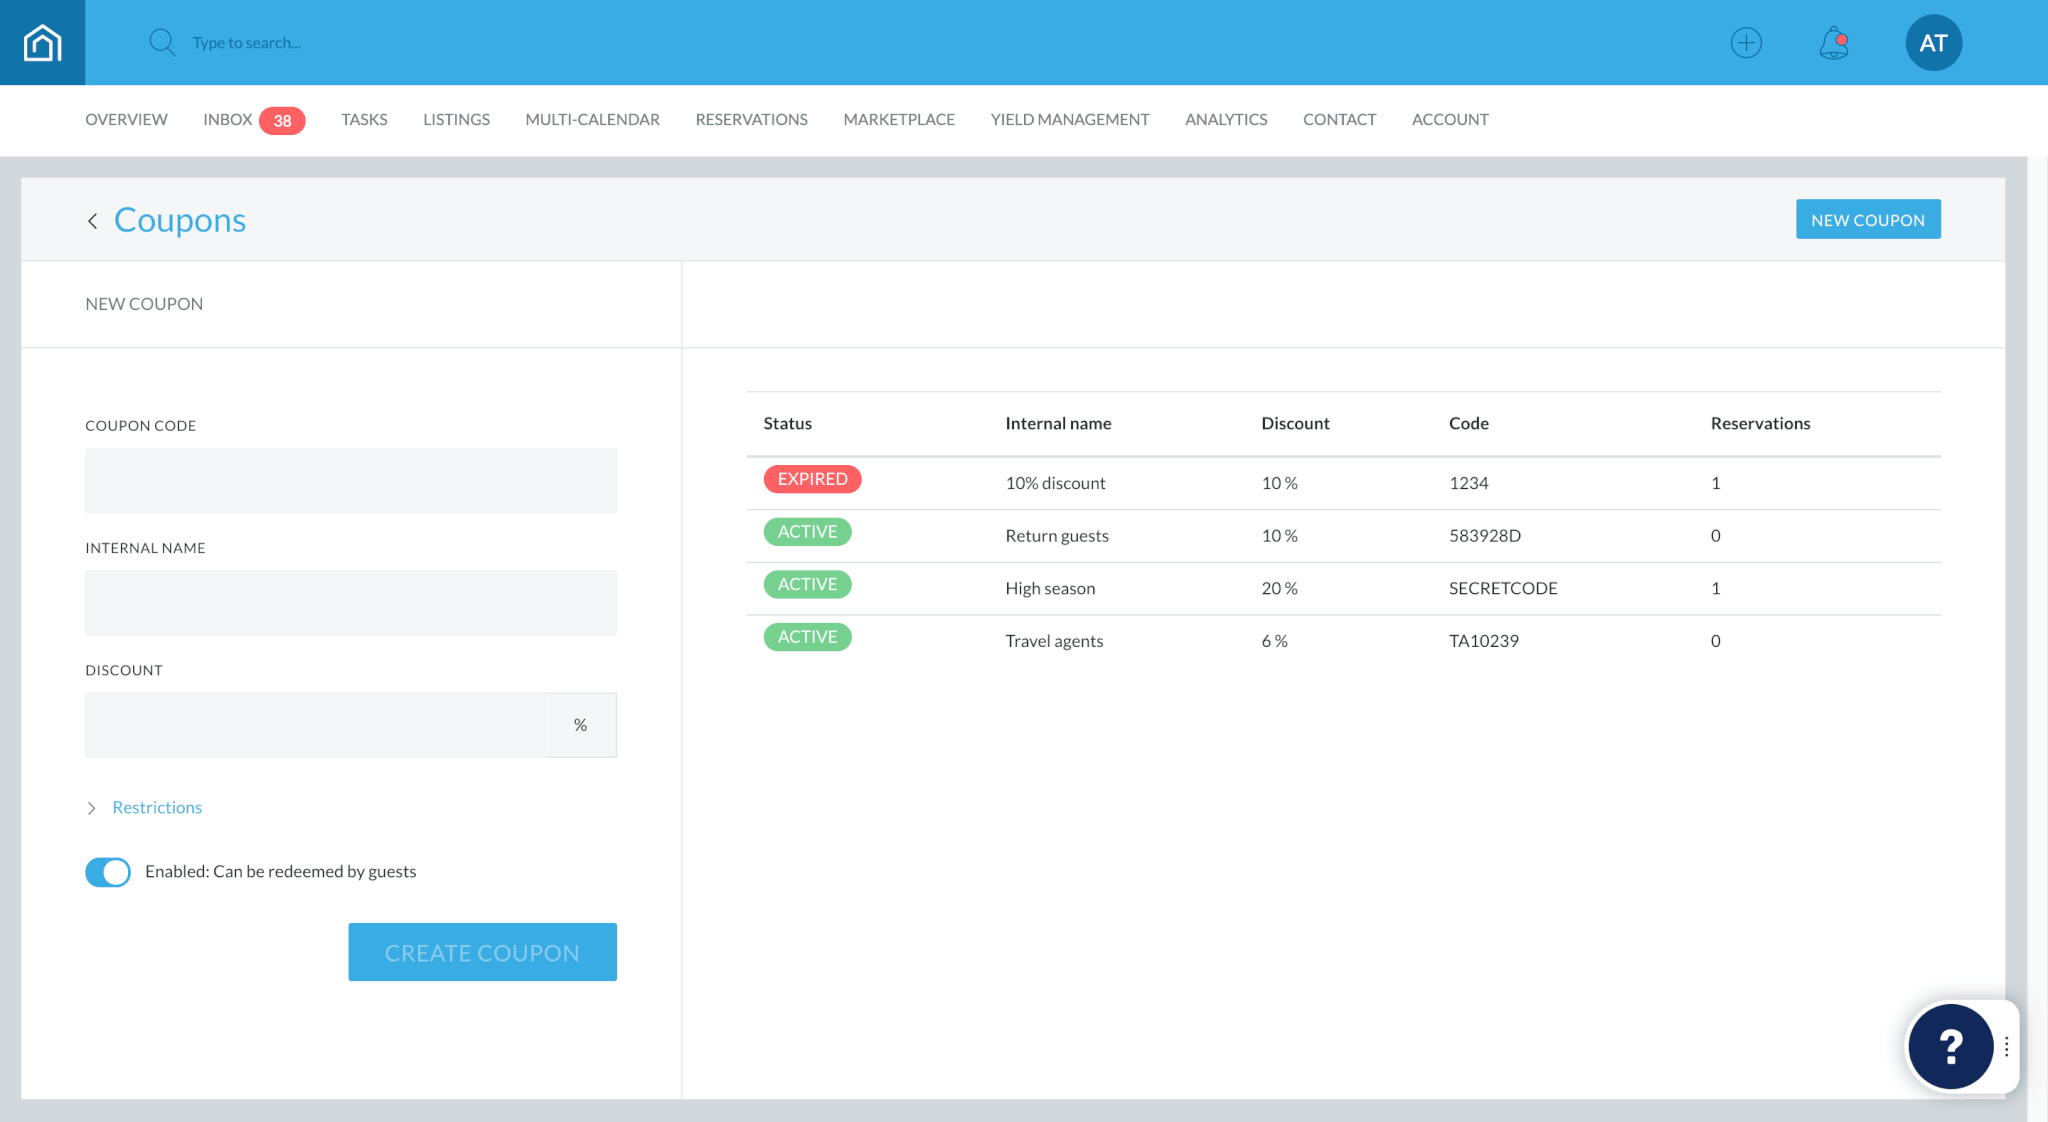Screen dimensions: 2048x1122
Task: Click the home icon in the top left
Action: coord(43,41)
